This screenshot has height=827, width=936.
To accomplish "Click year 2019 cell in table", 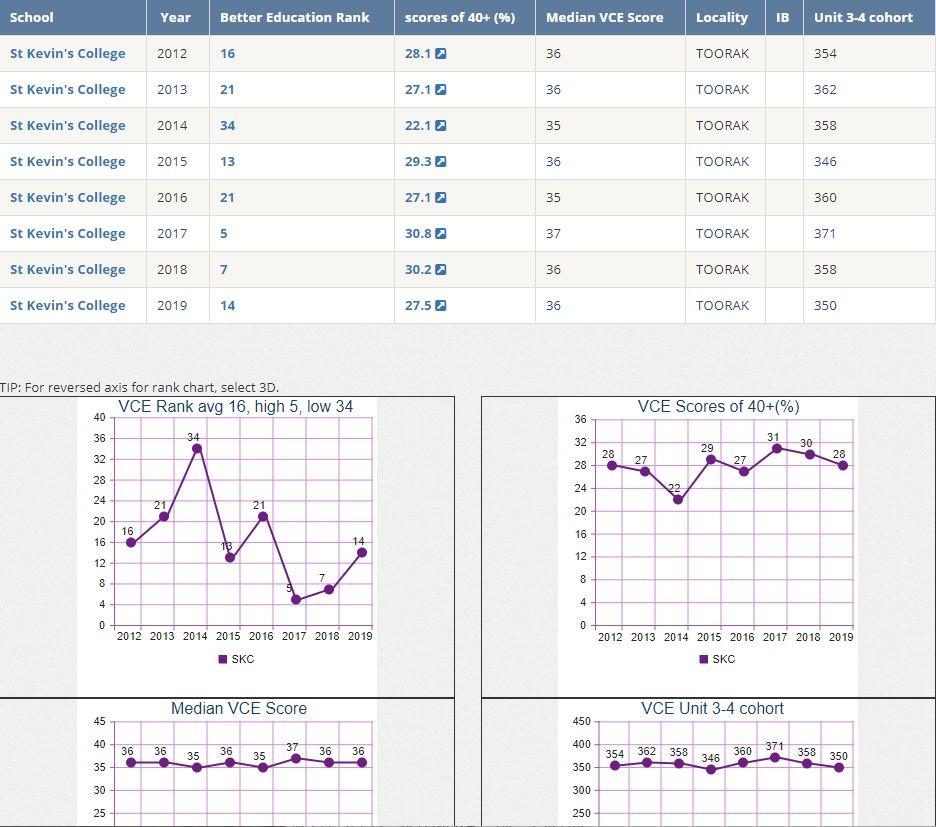I will pyautogui.click(x=172, y=306).
